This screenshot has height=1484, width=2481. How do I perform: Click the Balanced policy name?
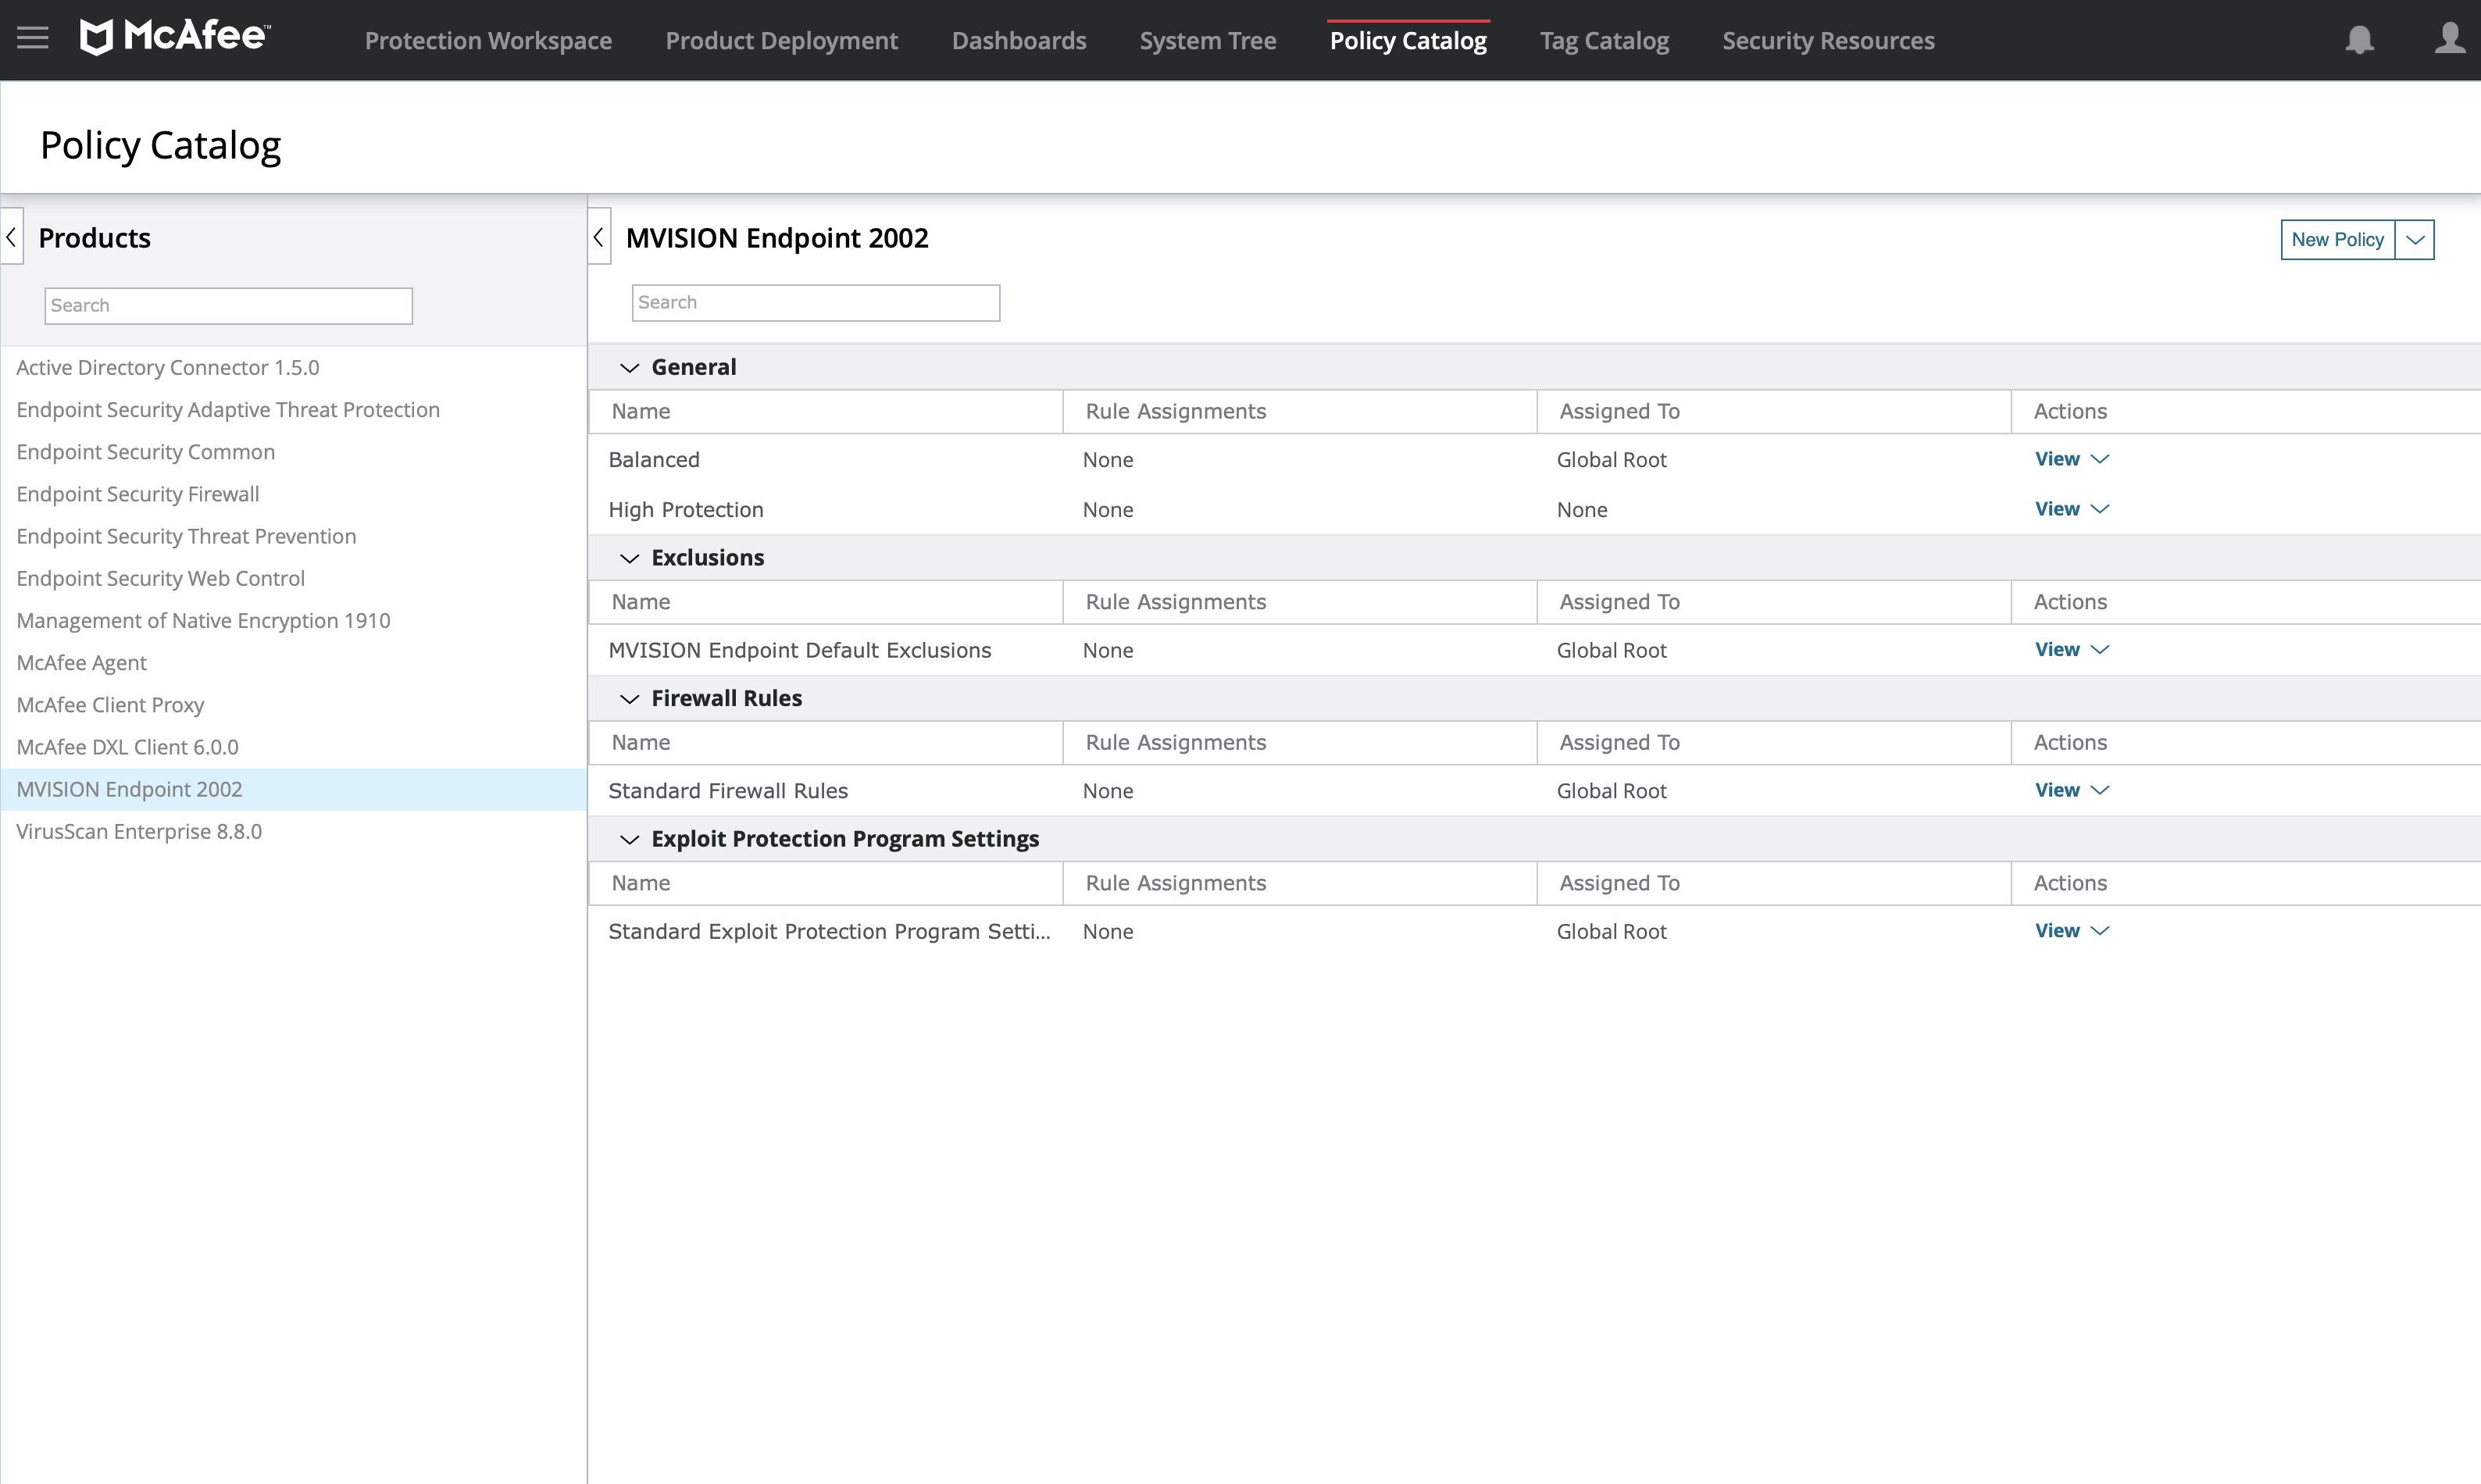point(654,460)
